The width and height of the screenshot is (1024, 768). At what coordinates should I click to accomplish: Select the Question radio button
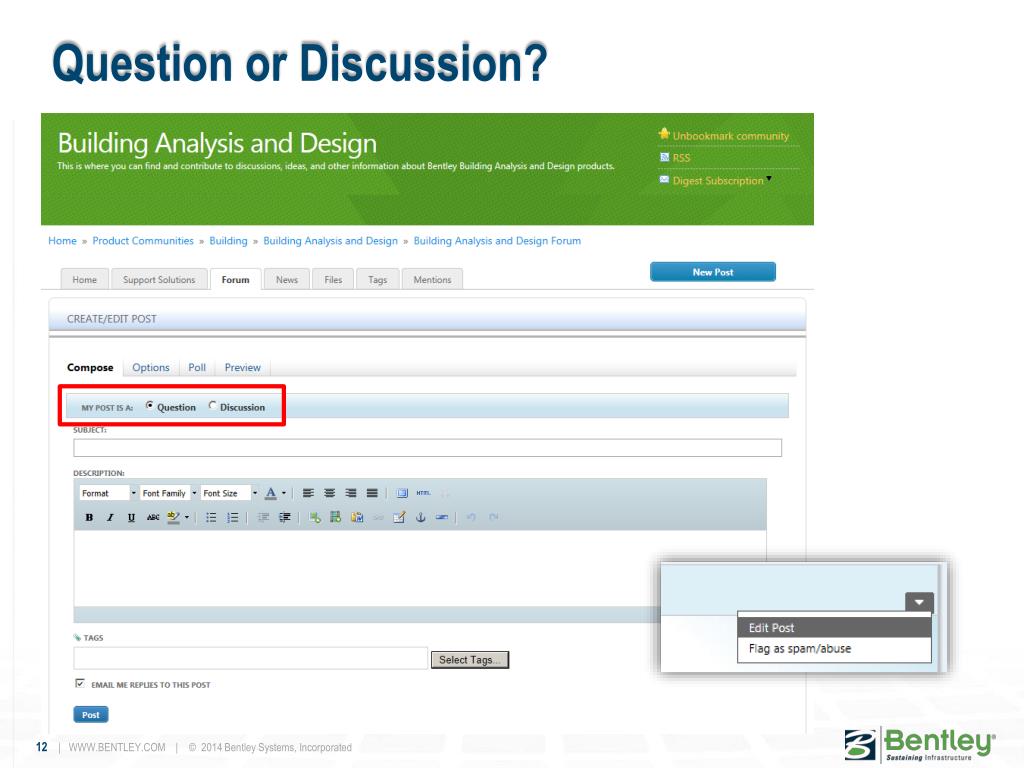150,406
